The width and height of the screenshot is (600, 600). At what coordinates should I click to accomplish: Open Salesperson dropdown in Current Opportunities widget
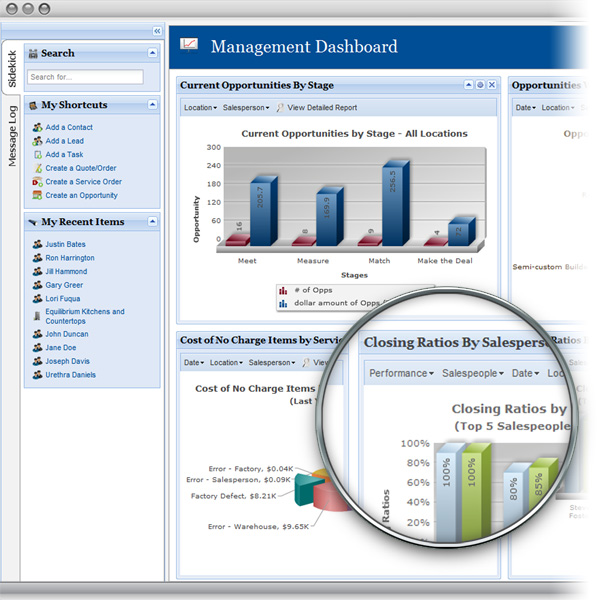pyautogui.click(x=246, y=108)
